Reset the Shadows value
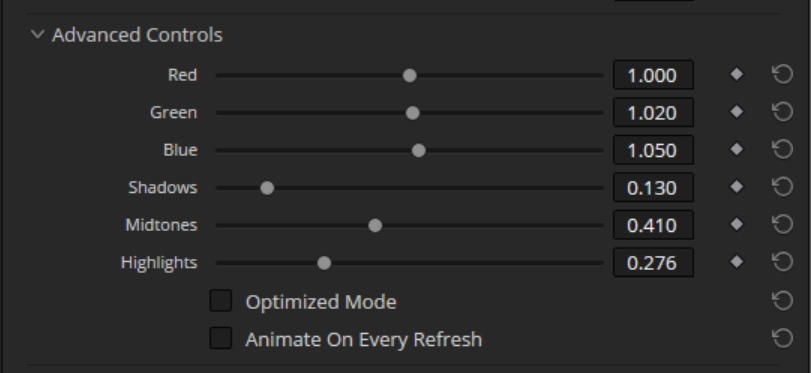Viewport: 811px width, 373px height. [783, 187]
